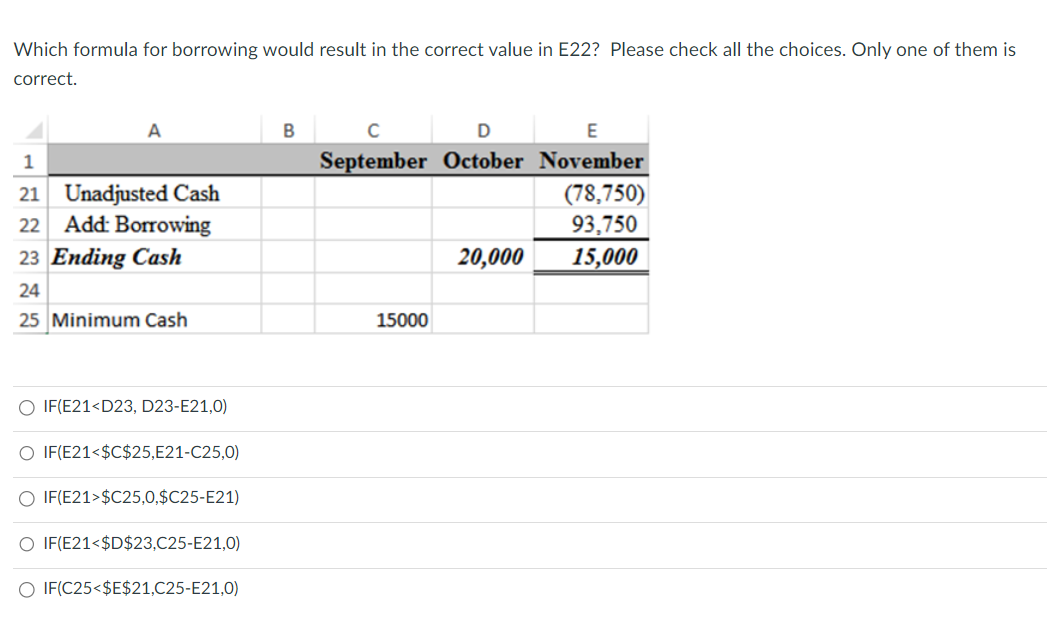Click the November column header
1047x636 pixels.
[594, 161]
